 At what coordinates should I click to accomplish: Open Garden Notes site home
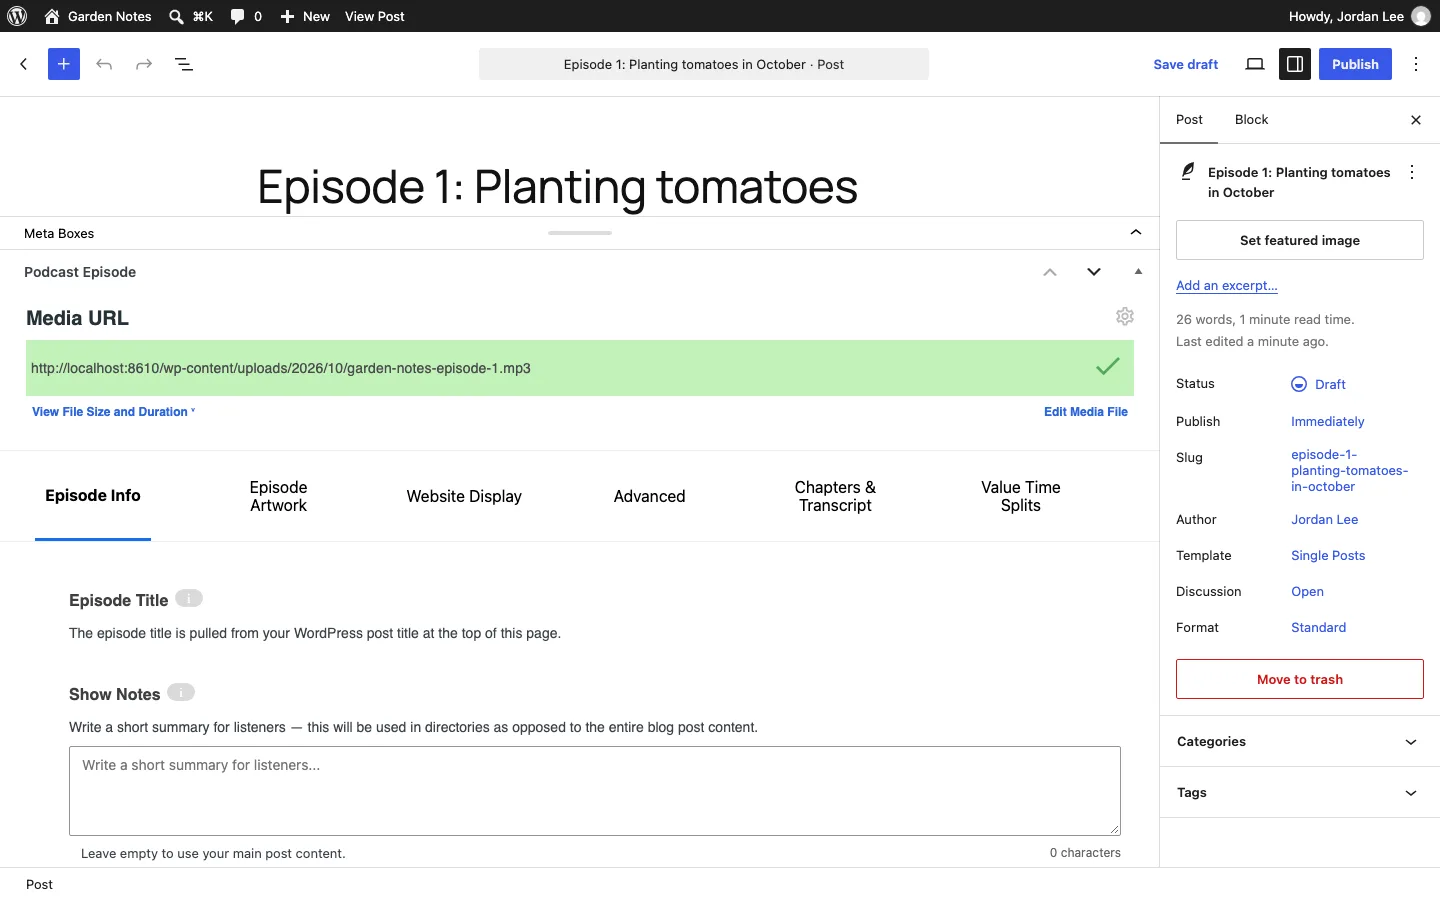tap(98, 16)
